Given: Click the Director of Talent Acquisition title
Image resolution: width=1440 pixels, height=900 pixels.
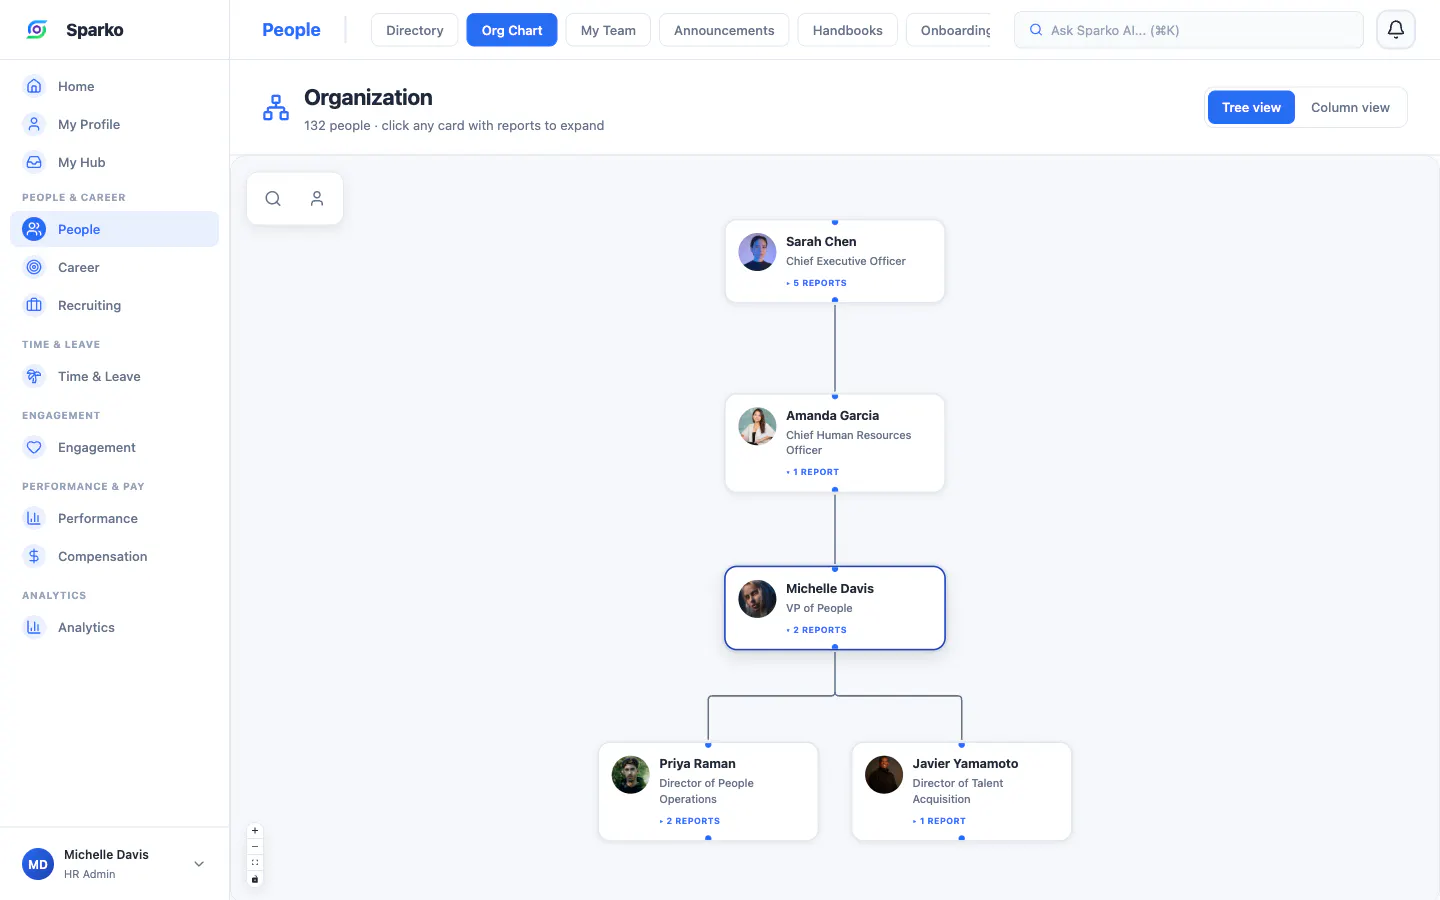Looking at the screenshot, I should point(958,791).
